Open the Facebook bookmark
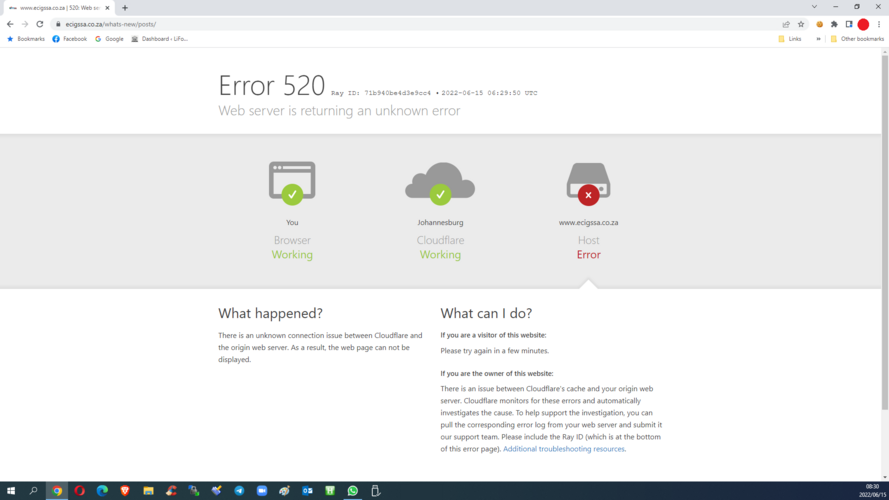 (x=70, y=39)
